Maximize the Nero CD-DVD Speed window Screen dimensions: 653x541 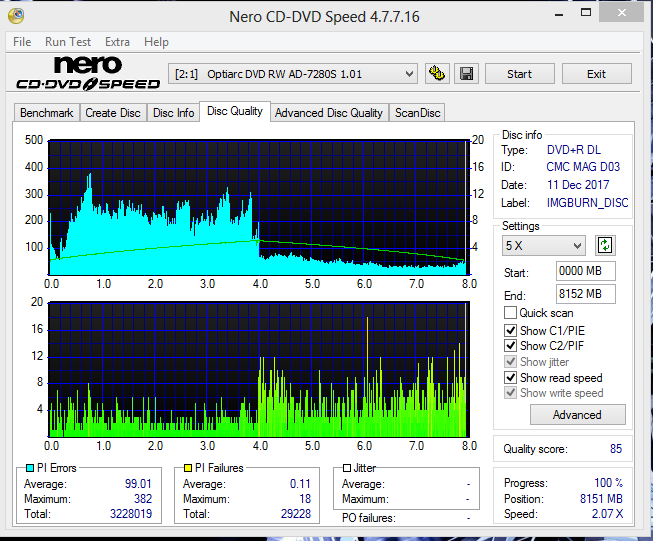(x=586, y=12)
